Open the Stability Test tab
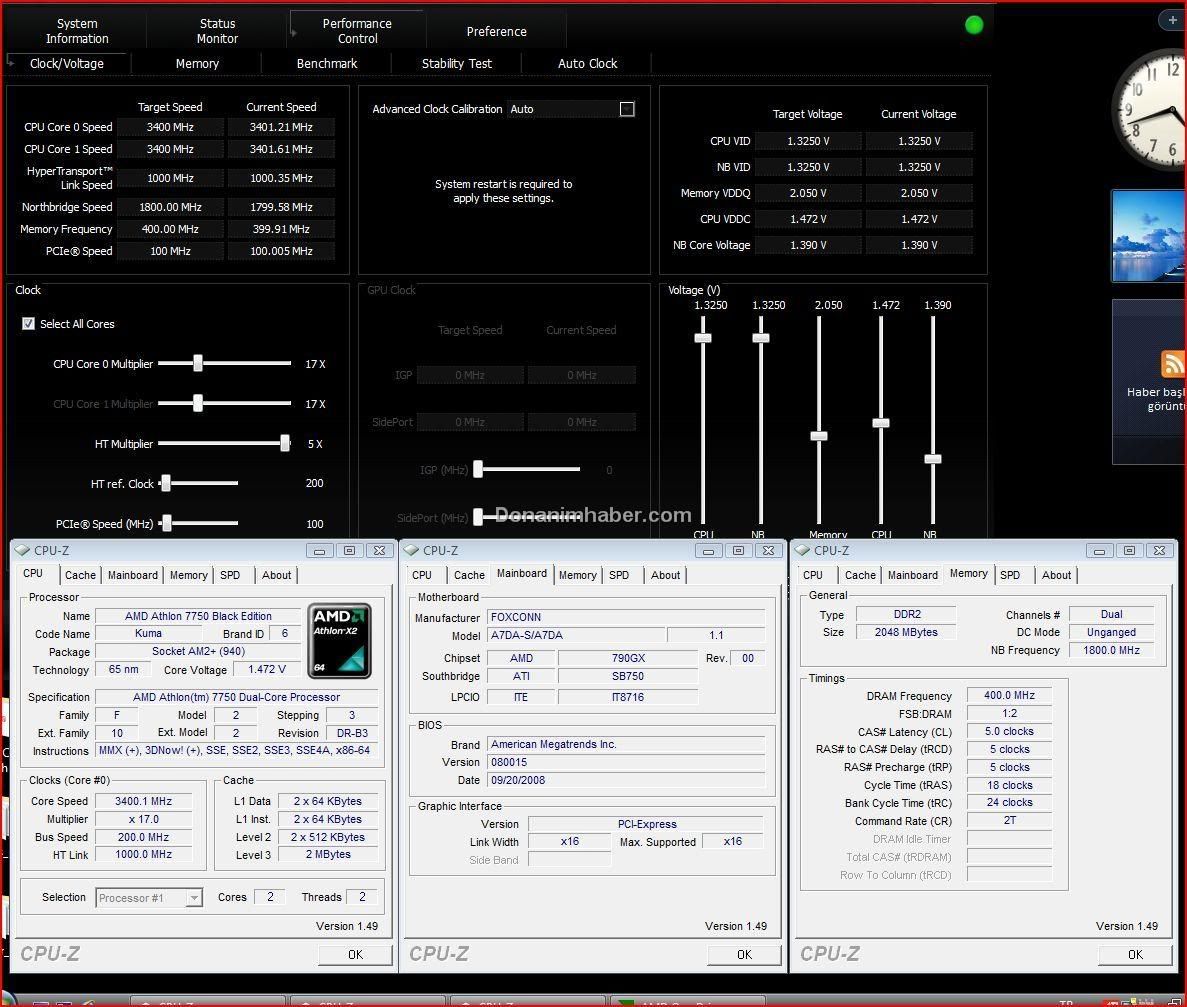Image resolution: width=1187 pixels, height=1007 pixels. pos(456,63)
